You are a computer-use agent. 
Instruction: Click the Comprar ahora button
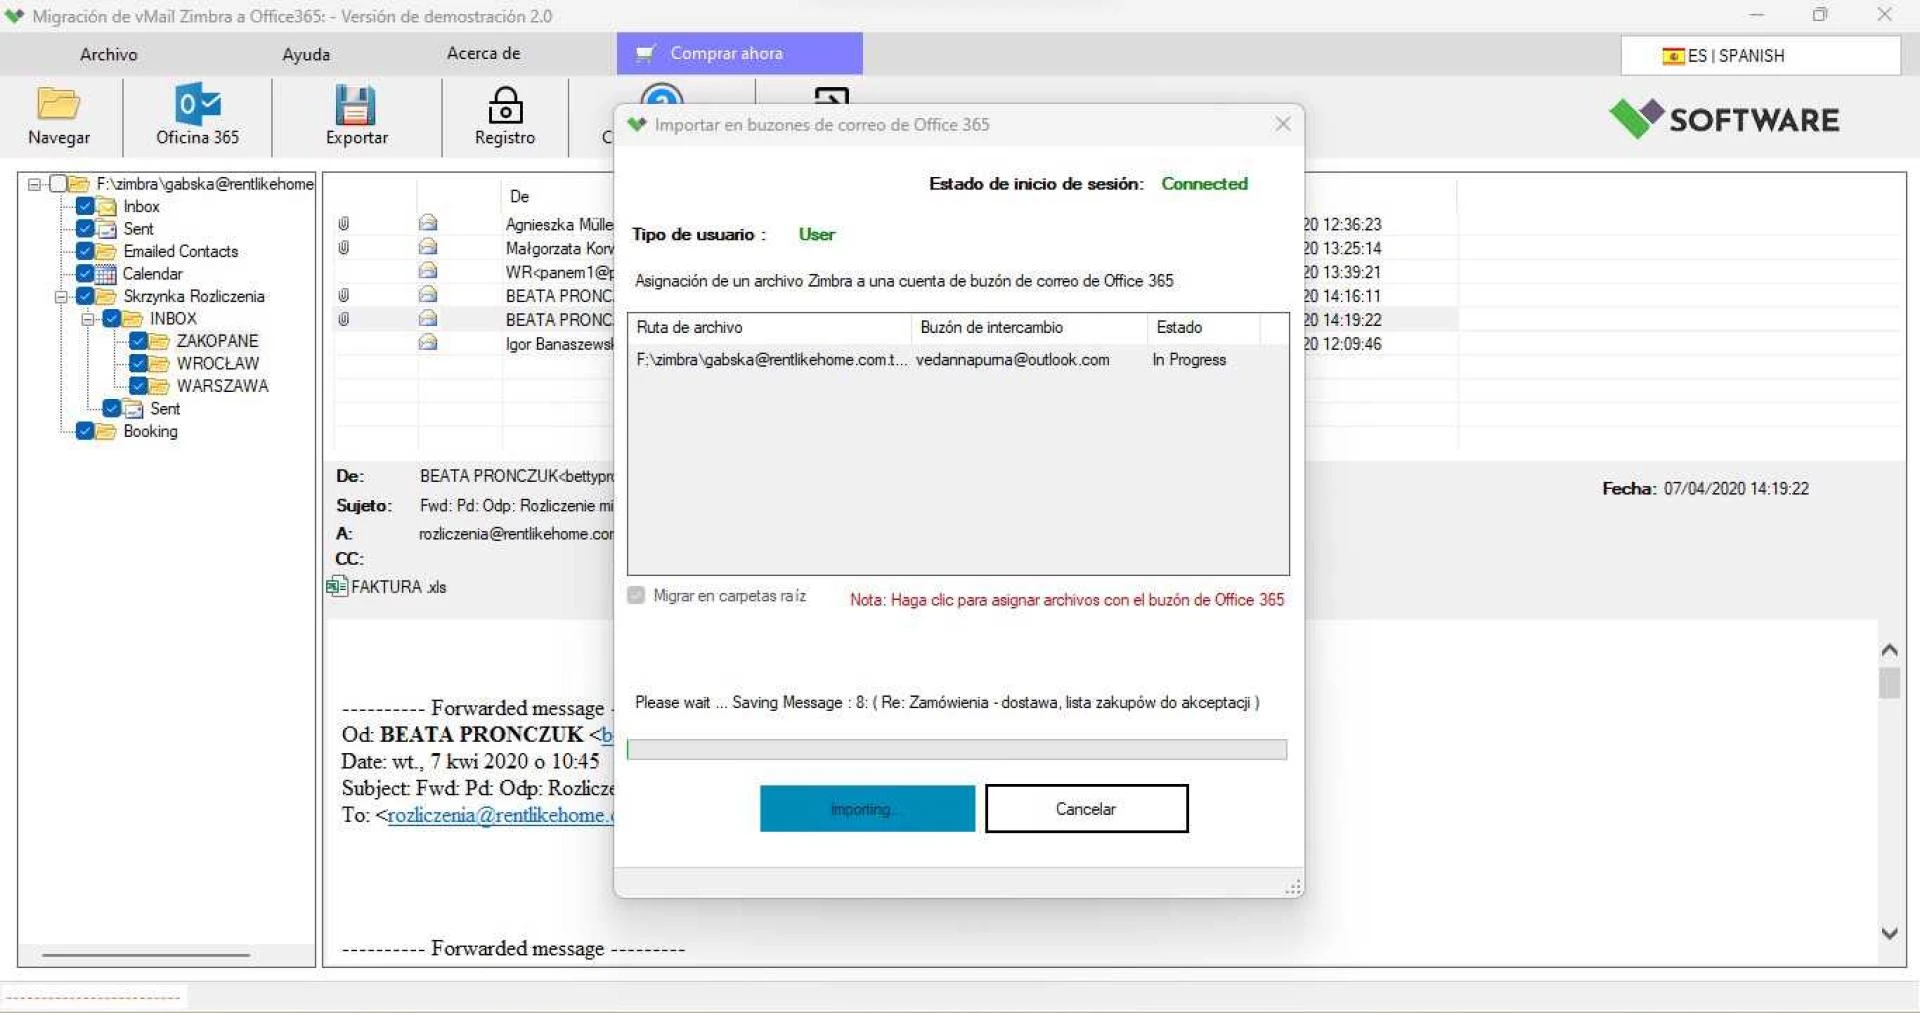tap(738, 53)
